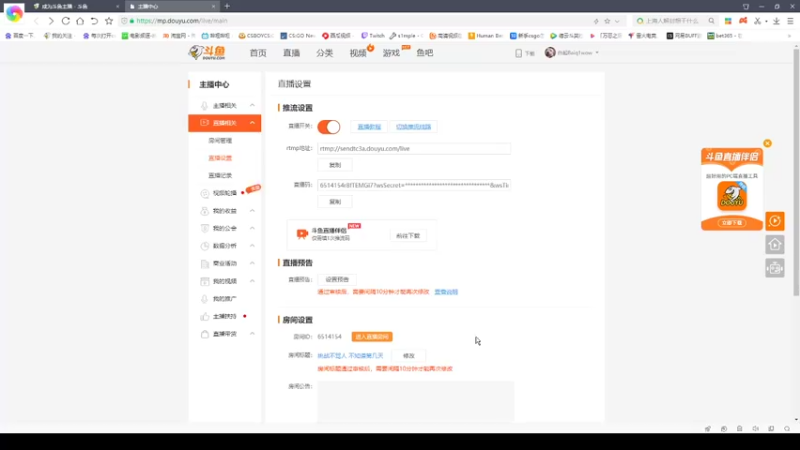Click the 前往下载 download button

tap(408, 236)
